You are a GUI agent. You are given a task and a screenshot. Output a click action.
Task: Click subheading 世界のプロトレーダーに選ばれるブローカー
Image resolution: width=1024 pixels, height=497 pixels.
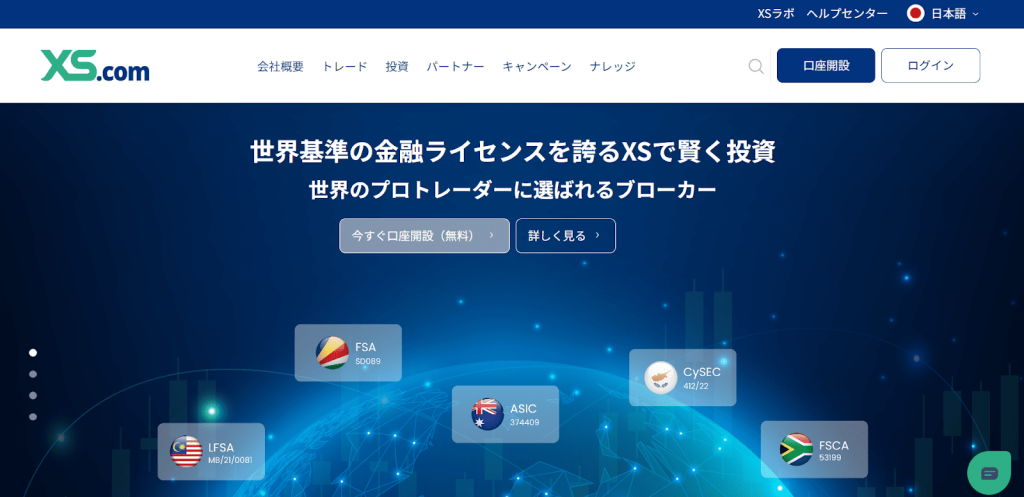[x=513, y=190]
